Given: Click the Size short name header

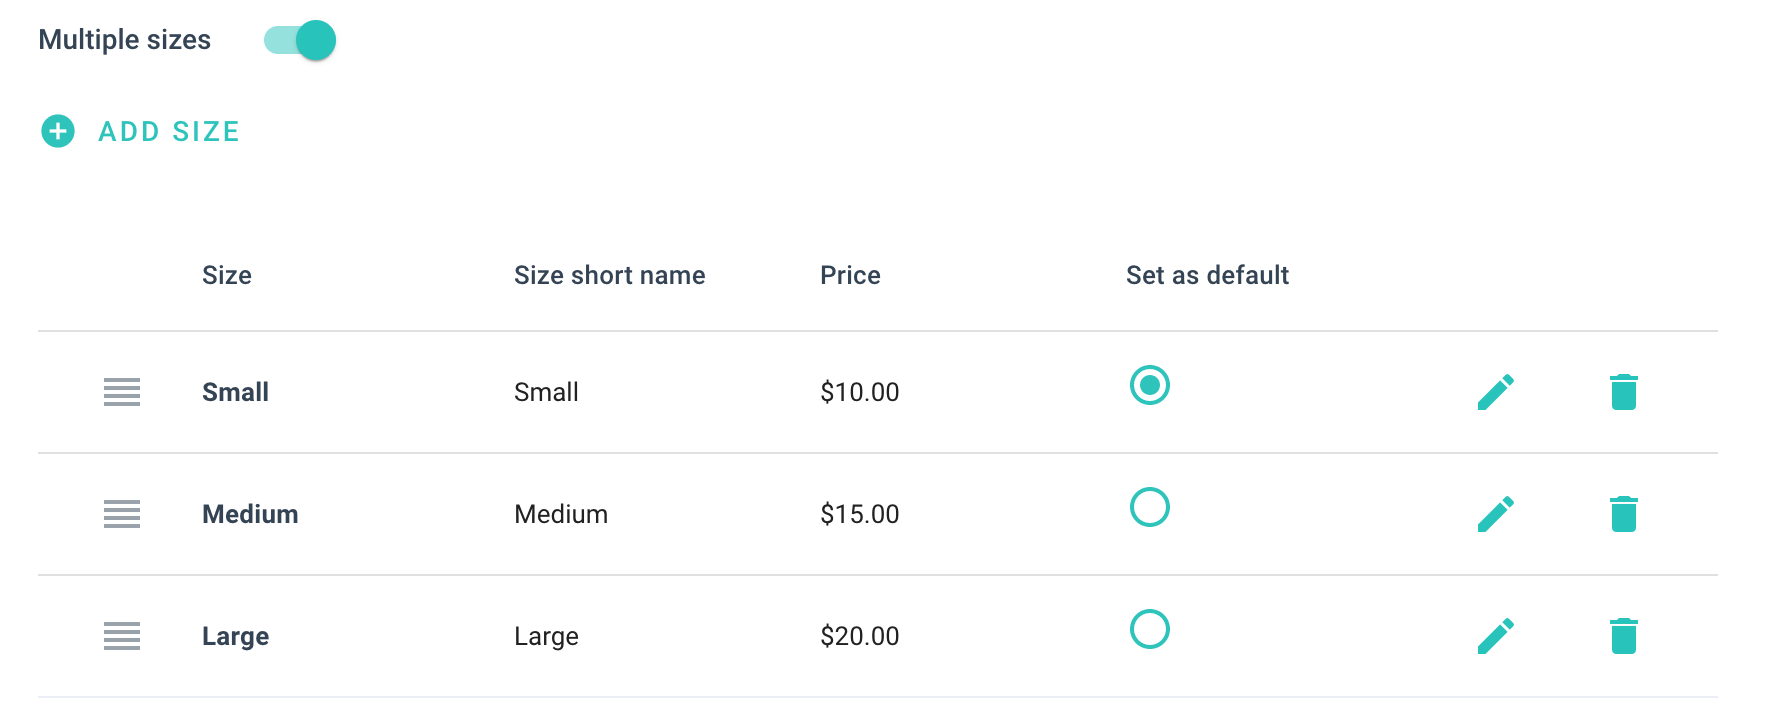Looking at the screenshot, I should click(609, 275).
